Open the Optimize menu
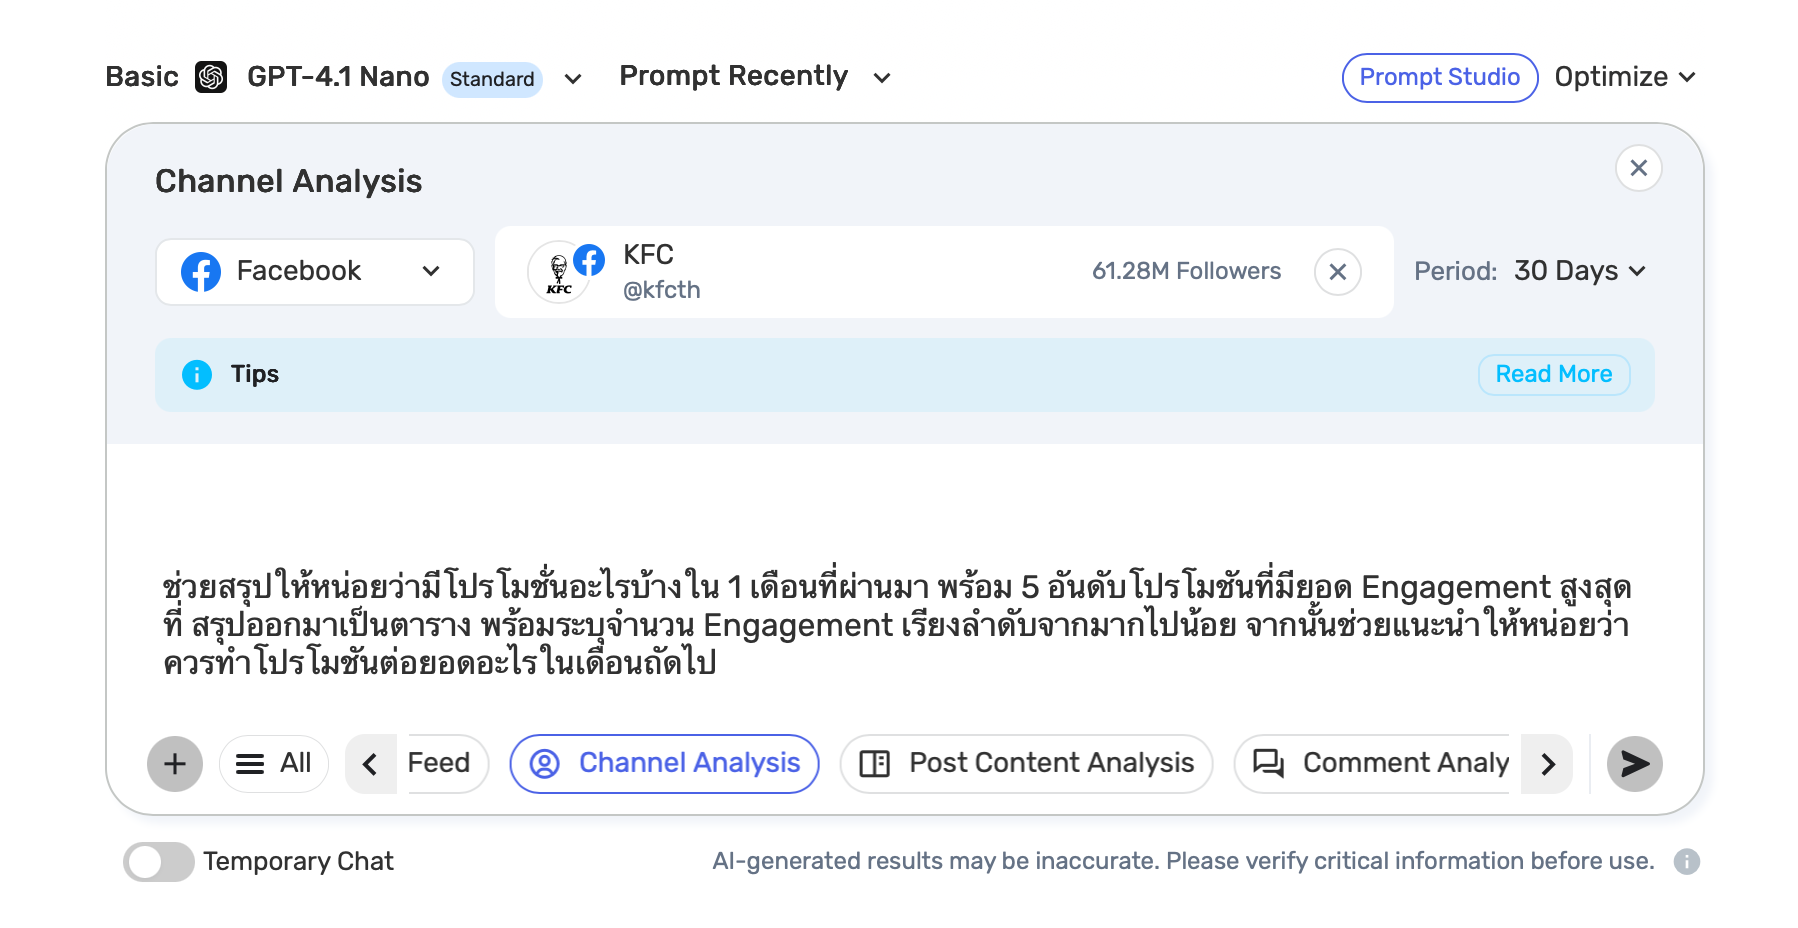 tap(1624, 77)
